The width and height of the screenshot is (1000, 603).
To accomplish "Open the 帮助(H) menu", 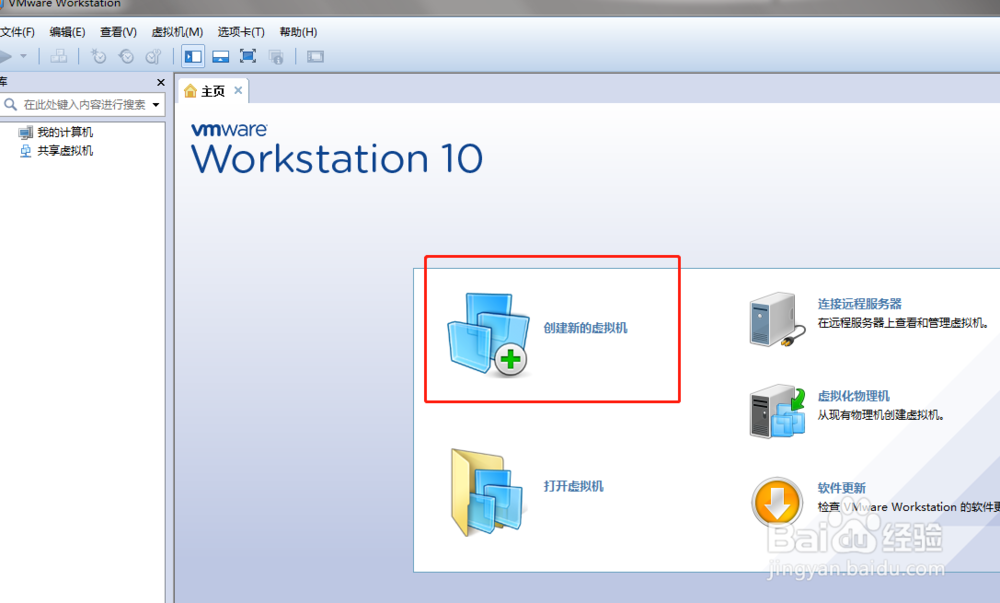I will click(x=298, y=32).
